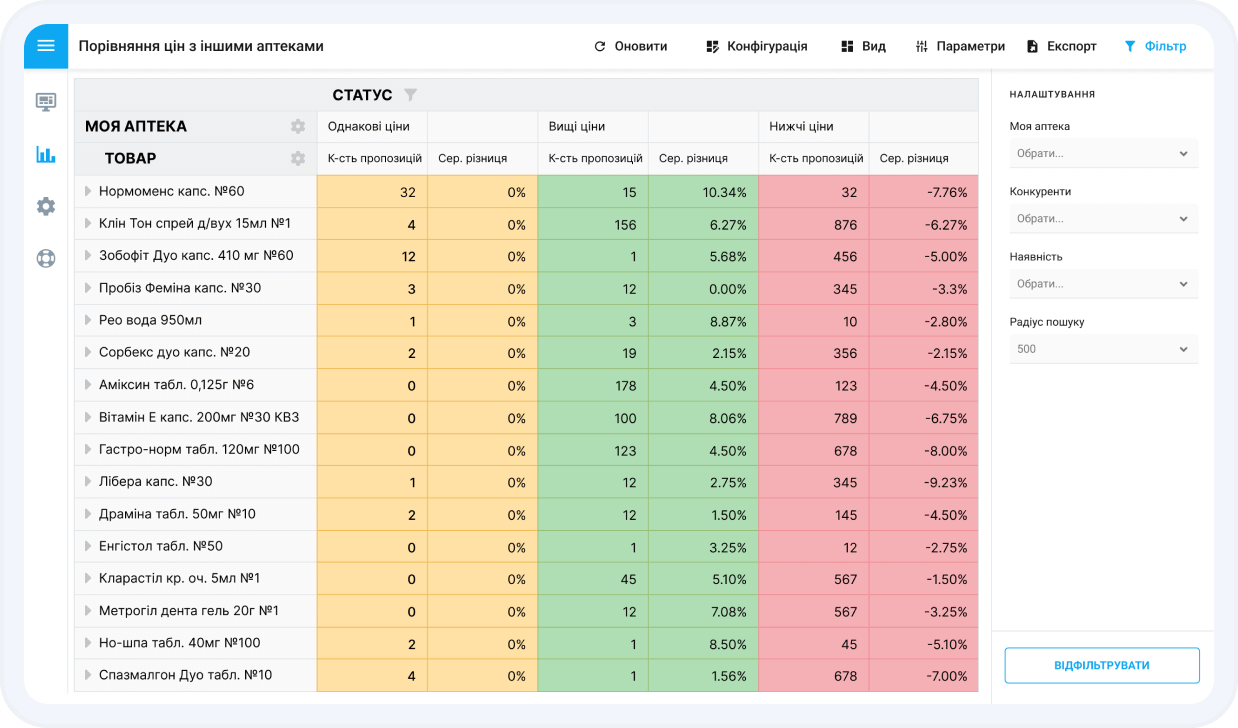Open the Конкуренти dropdown
This screenshot has height=728, width=1238.
coord(1103,219)
